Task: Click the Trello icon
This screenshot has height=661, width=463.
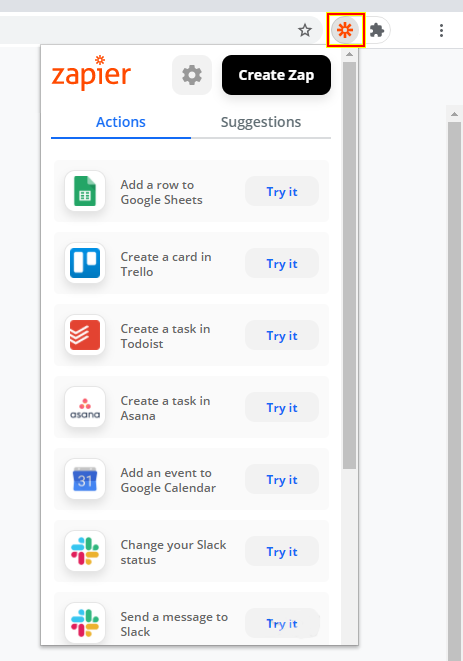Action: coord(85,263)
